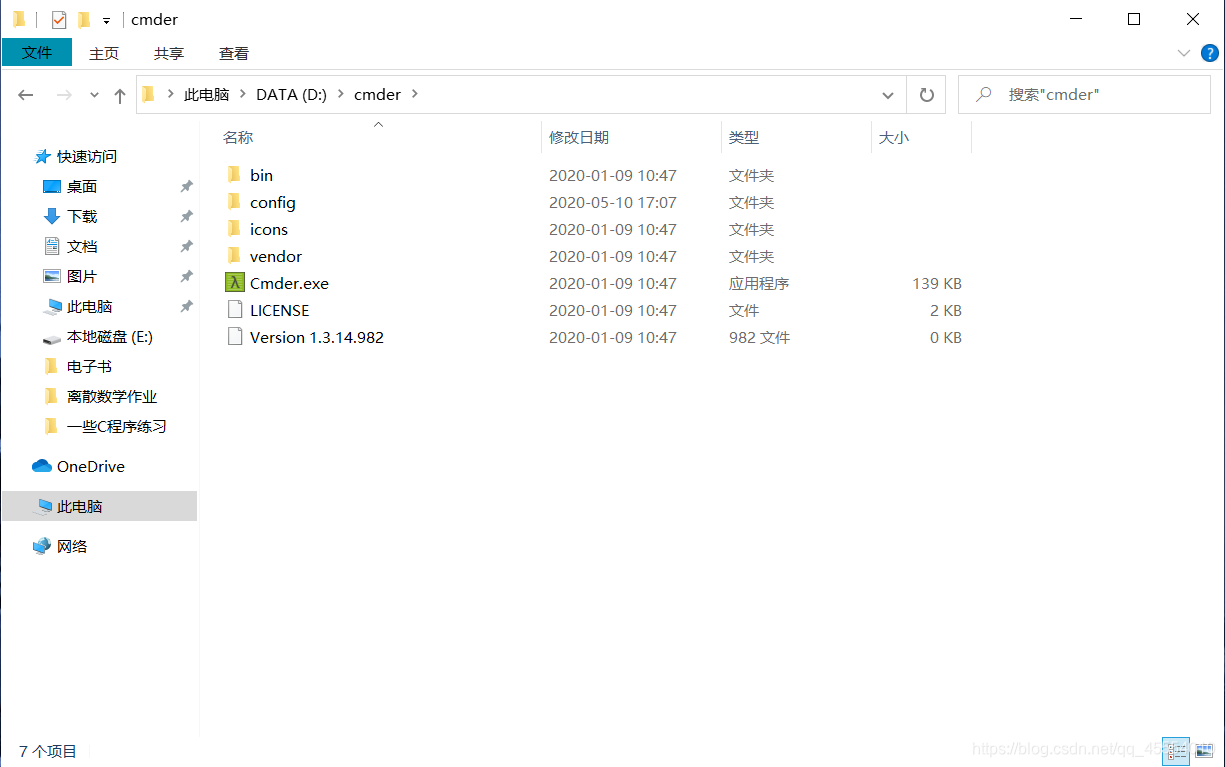Click the search magnifier icon
Viewport: 1225px width, 767px height.
(x=984, y=94)
